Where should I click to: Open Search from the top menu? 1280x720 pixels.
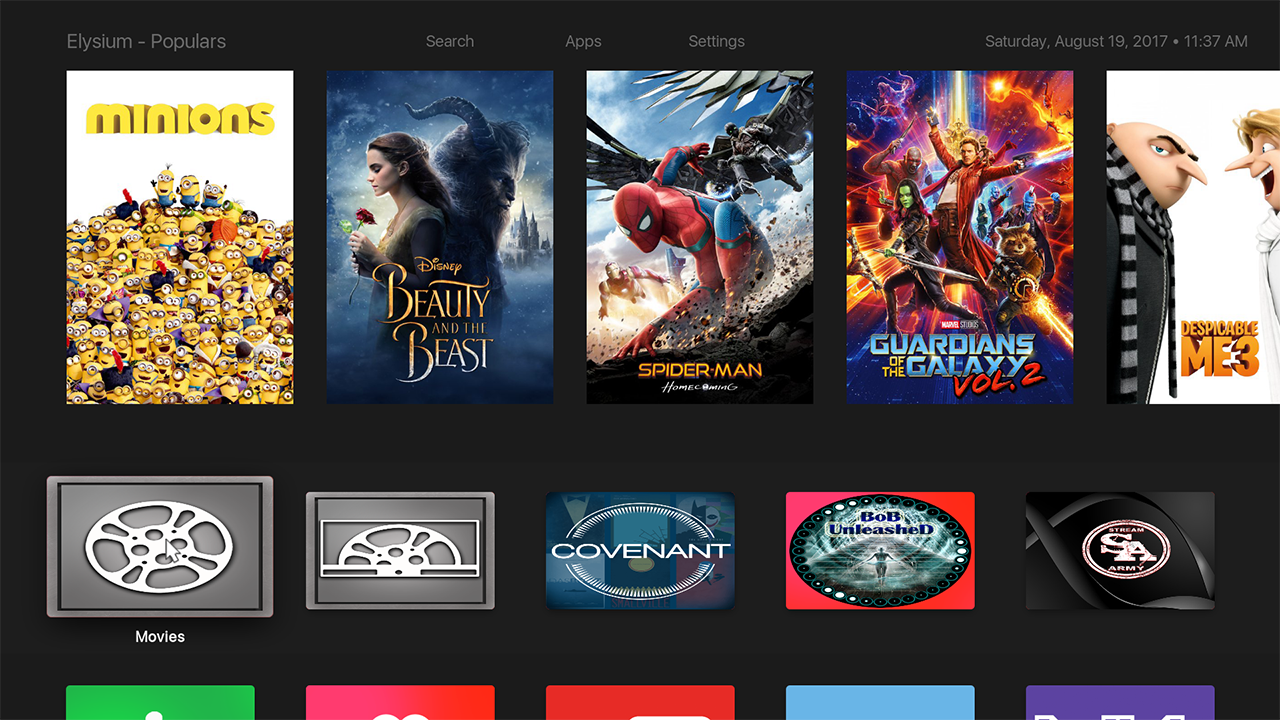(x=450, y=41)
